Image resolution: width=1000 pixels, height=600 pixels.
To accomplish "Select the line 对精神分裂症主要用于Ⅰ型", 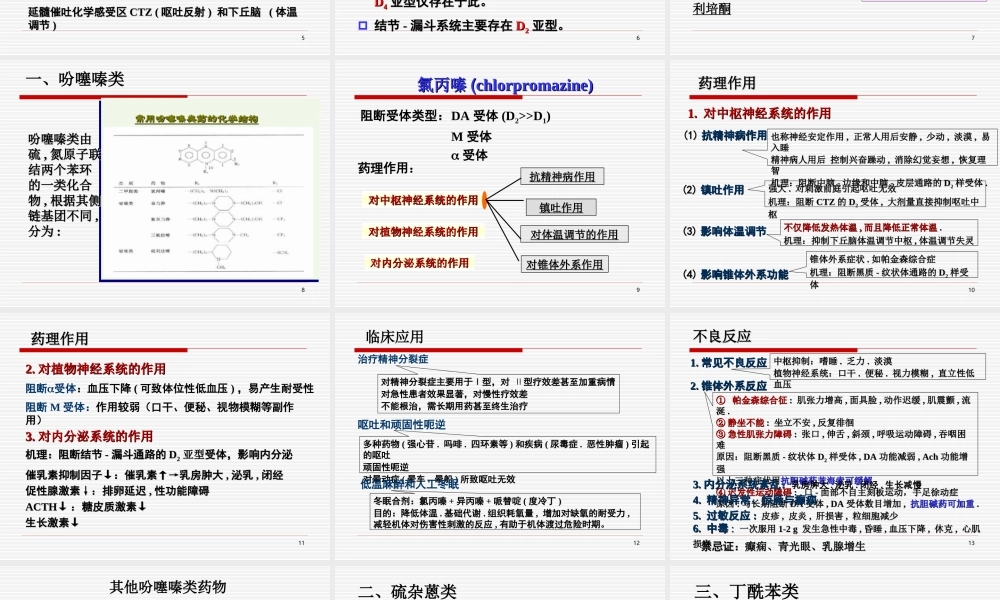I will [x=498, y=382].
